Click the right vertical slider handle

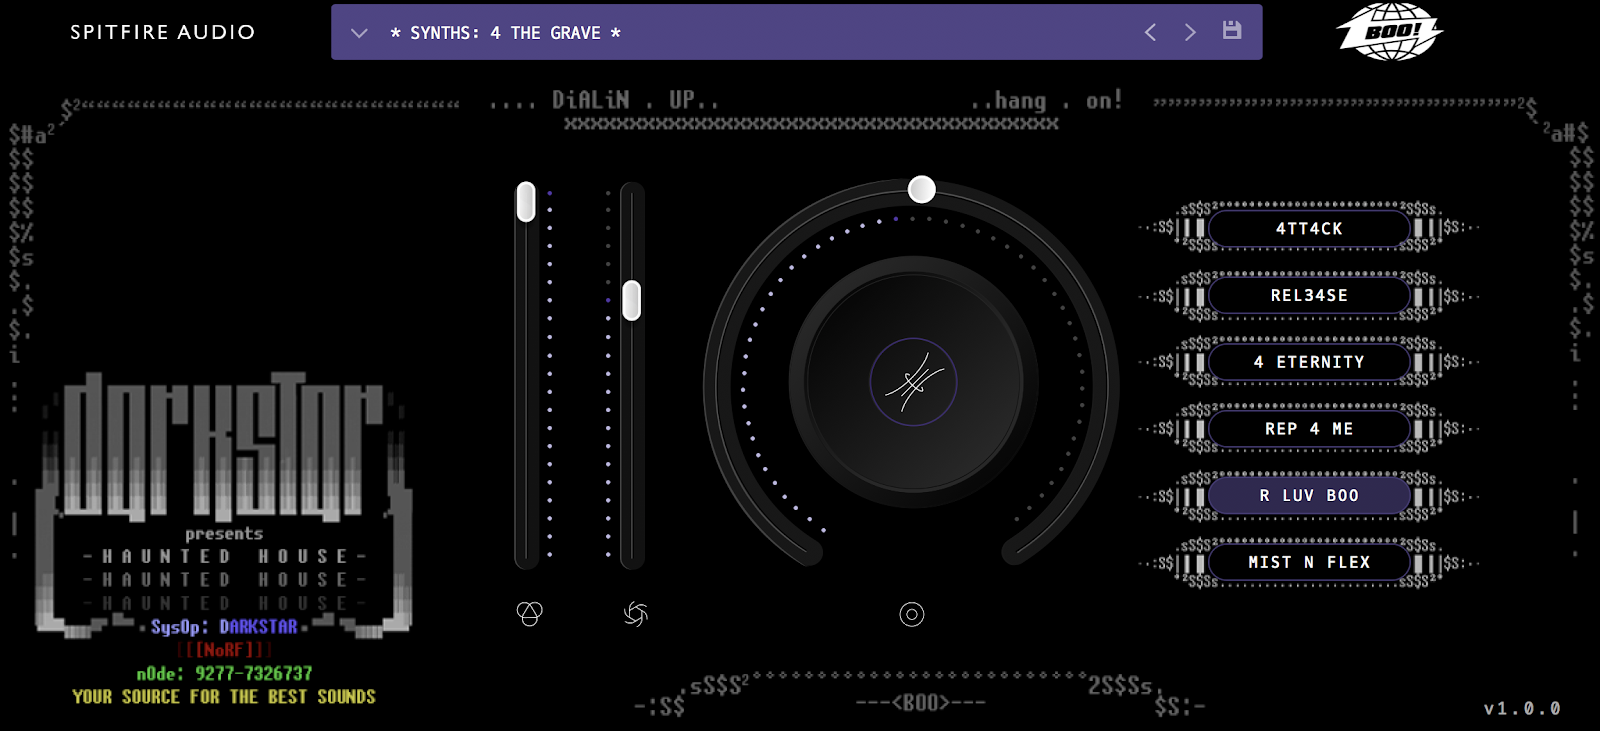631,301
